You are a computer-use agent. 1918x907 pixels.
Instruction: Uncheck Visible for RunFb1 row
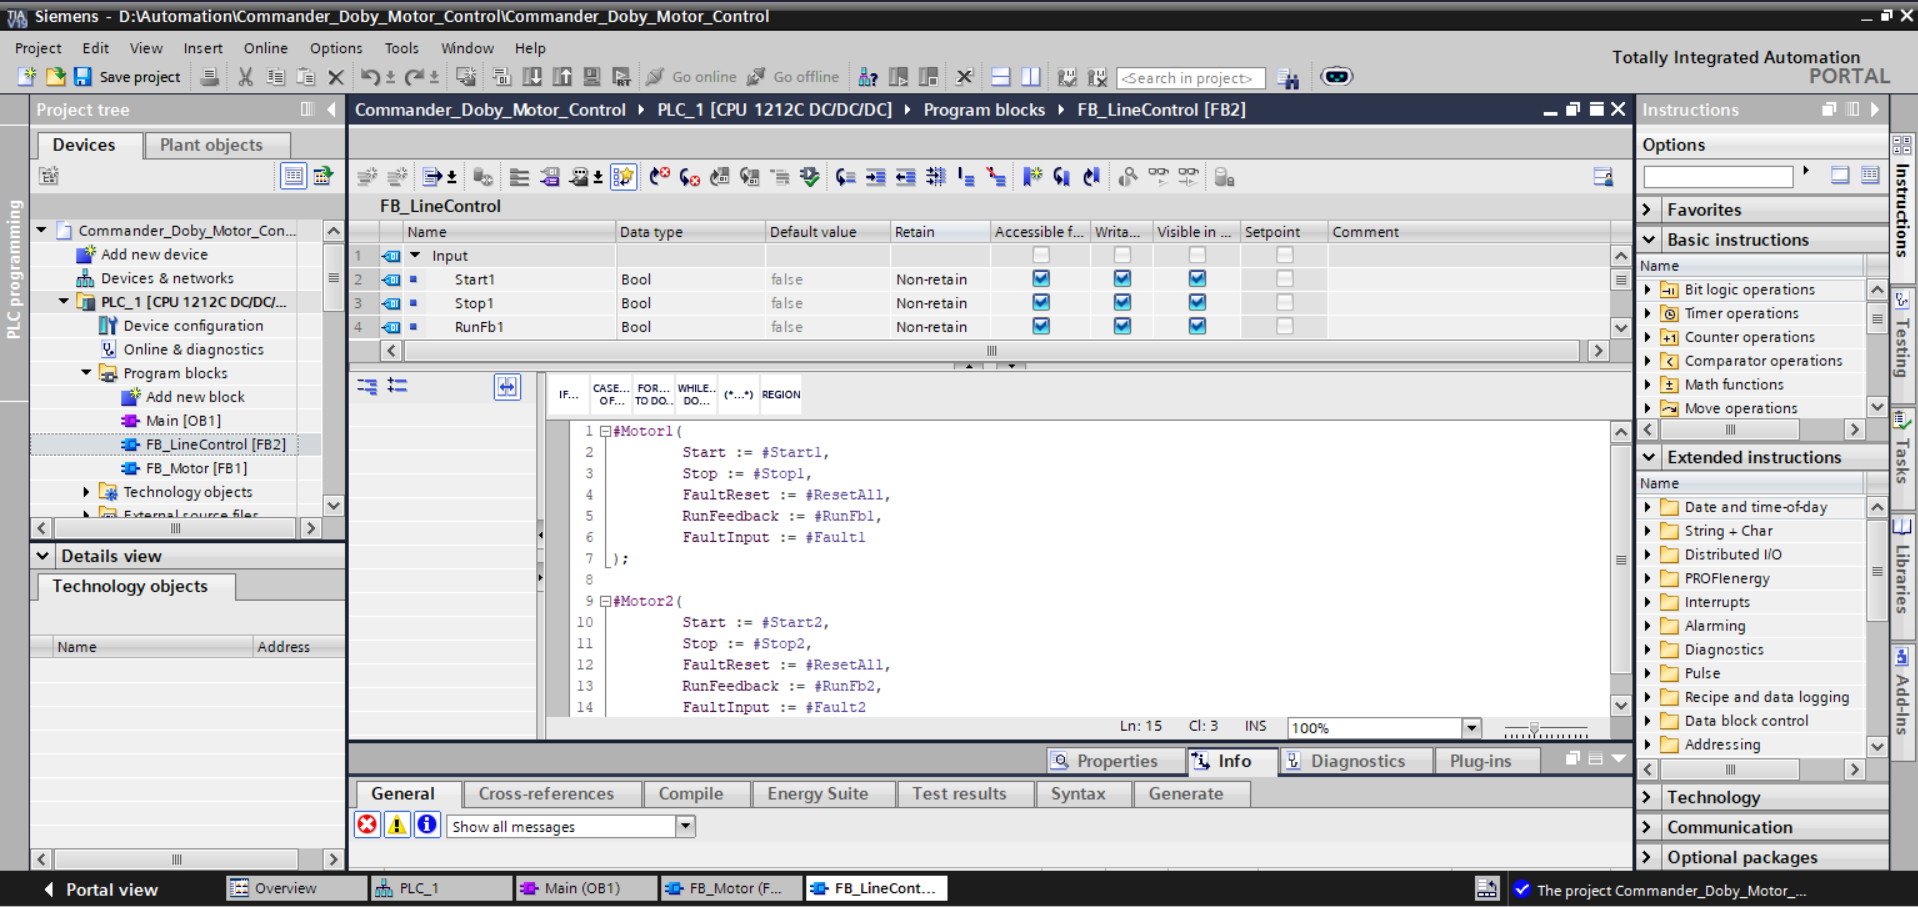coord(1197,326)
